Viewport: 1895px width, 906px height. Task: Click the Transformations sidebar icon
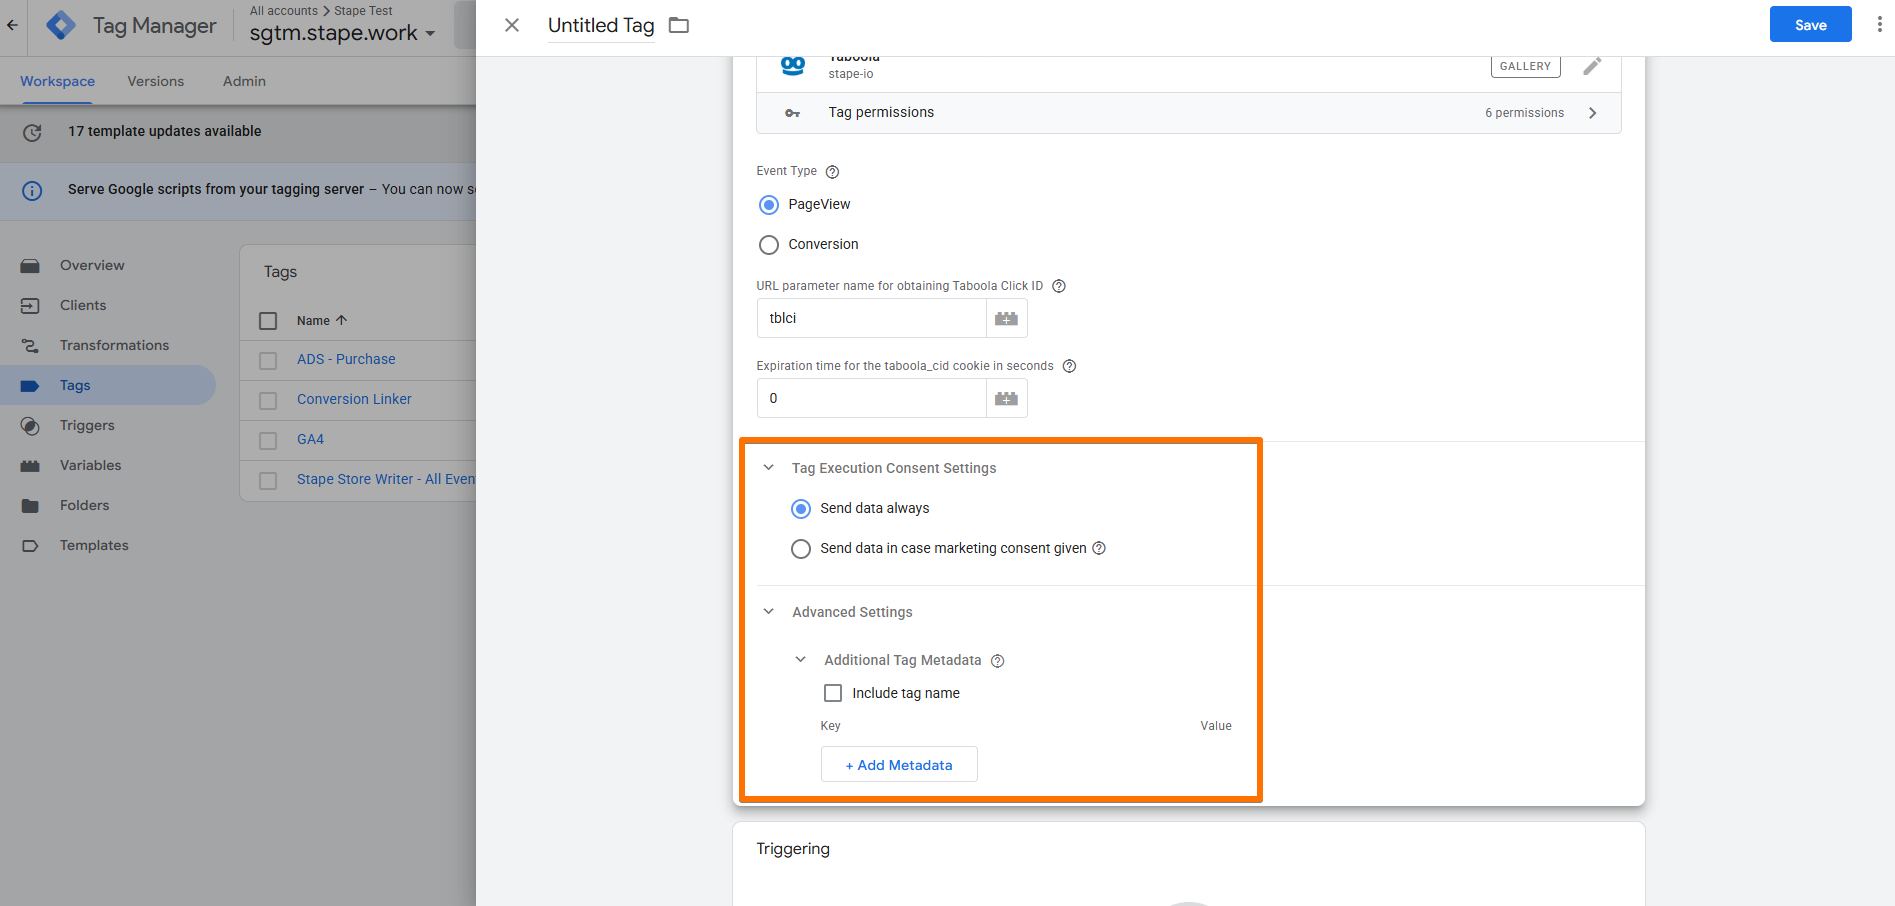pos(30,346)
